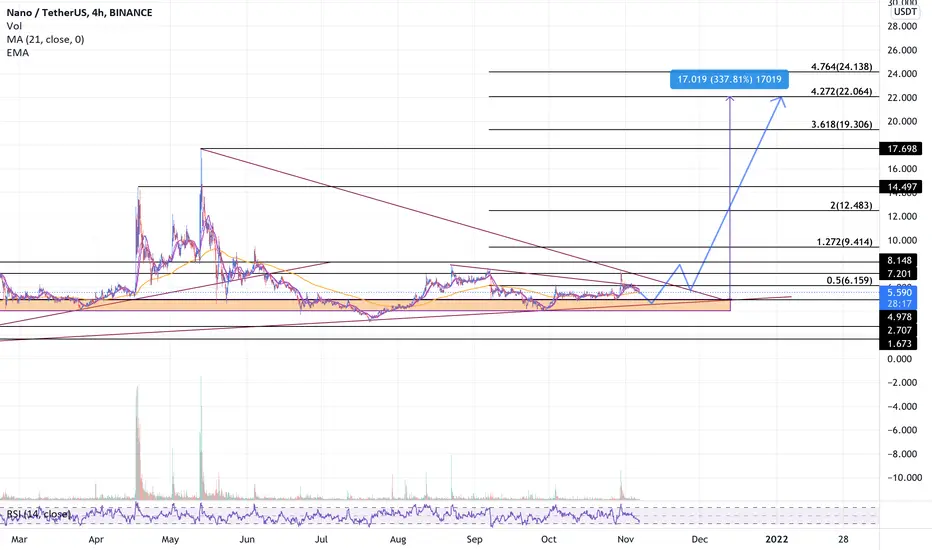Click Jul on the time axis
This screenshot has width=932, height=550.
pos(321,539)
